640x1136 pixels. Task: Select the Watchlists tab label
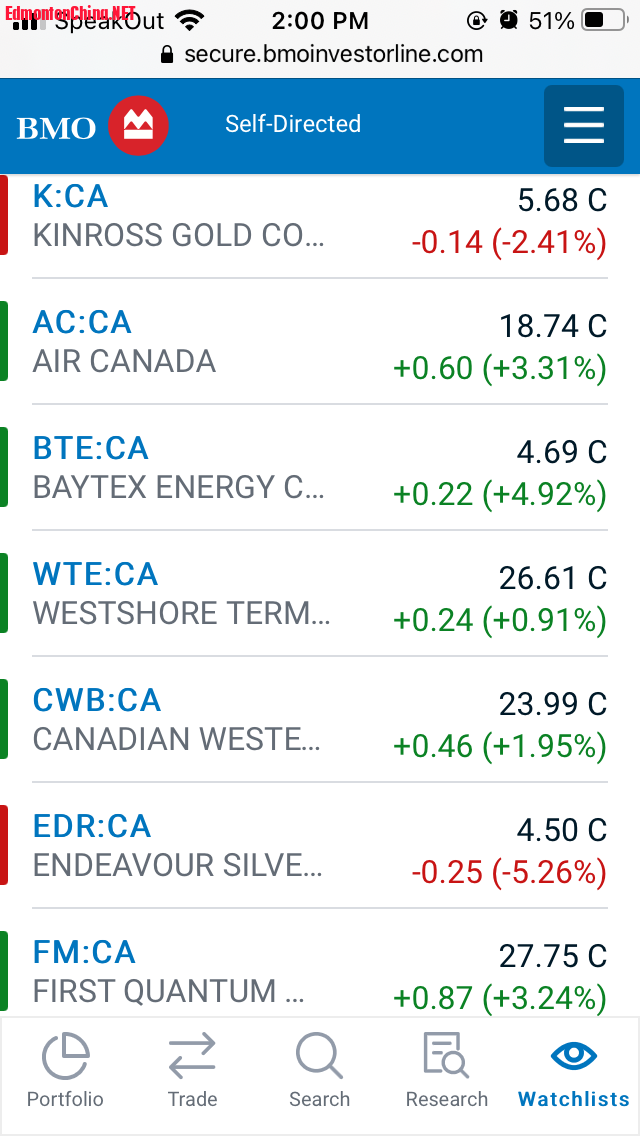574,1099
